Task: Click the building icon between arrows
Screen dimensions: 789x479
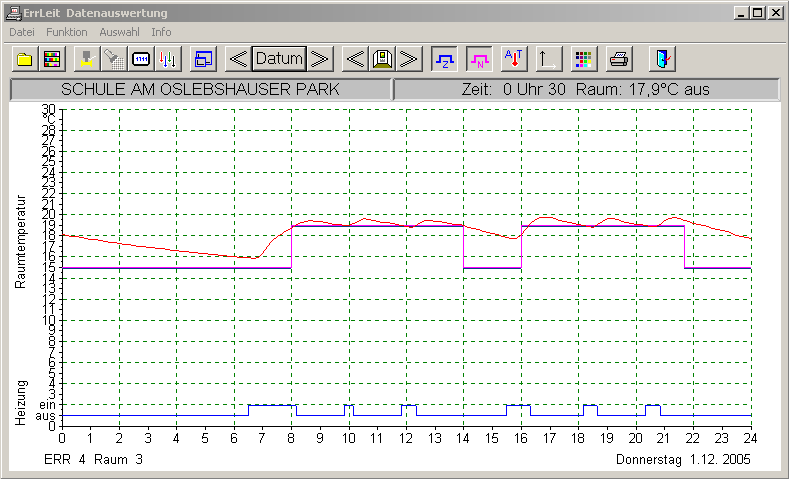Action: [x=381, y=58]
